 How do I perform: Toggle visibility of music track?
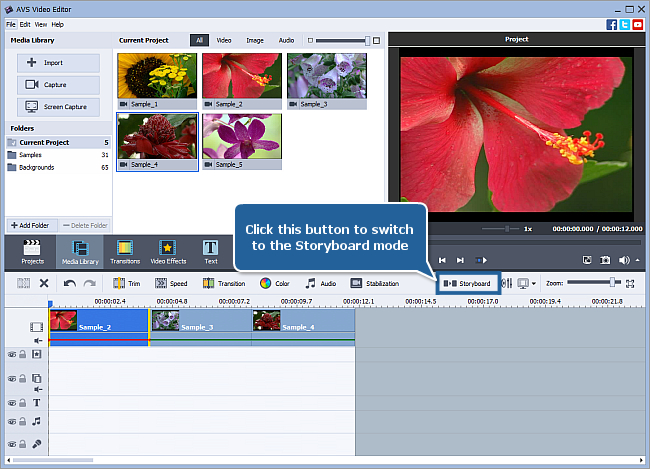[12, 422]
